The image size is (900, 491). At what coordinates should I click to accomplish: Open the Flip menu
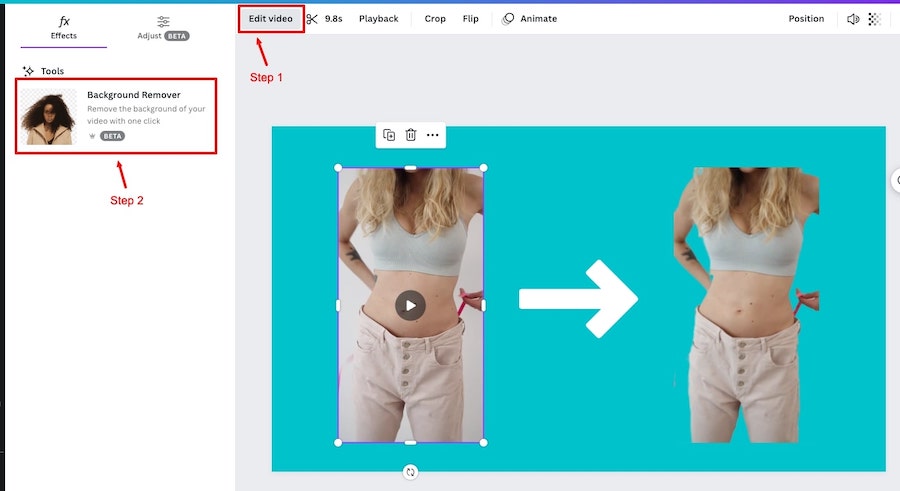471,19
